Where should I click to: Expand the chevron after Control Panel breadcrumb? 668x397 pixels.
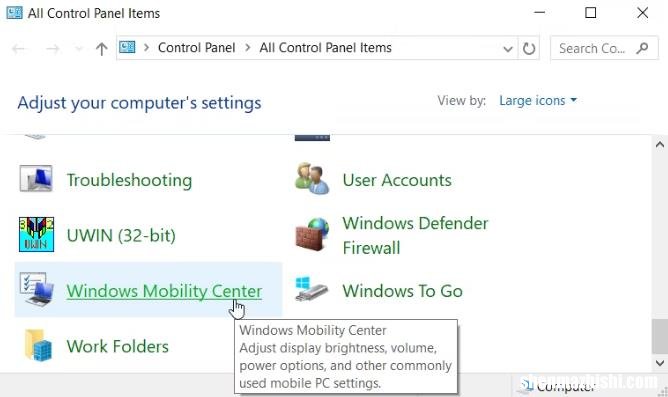click(x=248, y=48)
